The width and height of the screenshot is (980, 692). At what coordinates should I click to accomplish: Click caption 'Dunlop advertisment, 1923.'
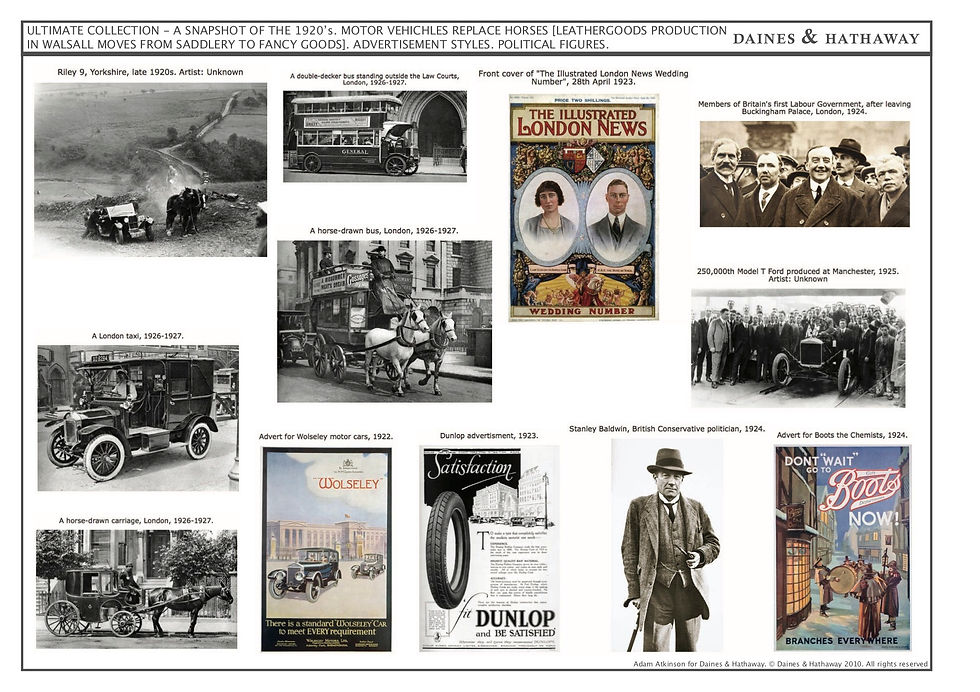tap(489, 435)
